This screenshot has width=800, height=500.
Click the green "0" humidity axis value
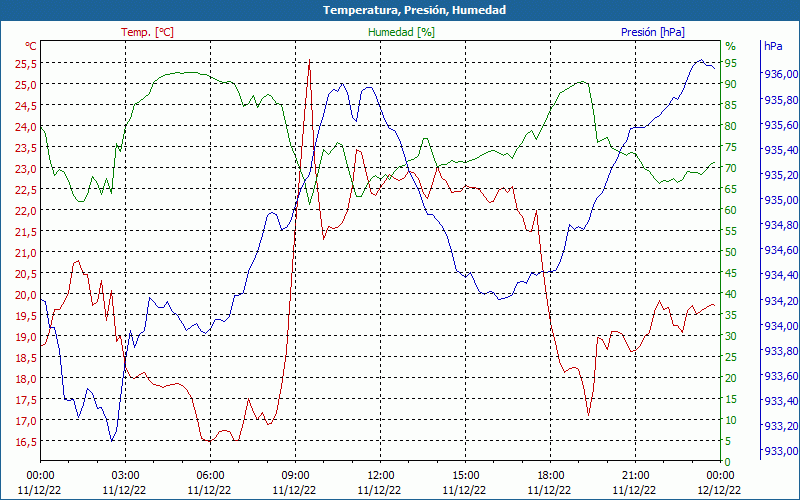pyautogui.click(x=728, y=462)
